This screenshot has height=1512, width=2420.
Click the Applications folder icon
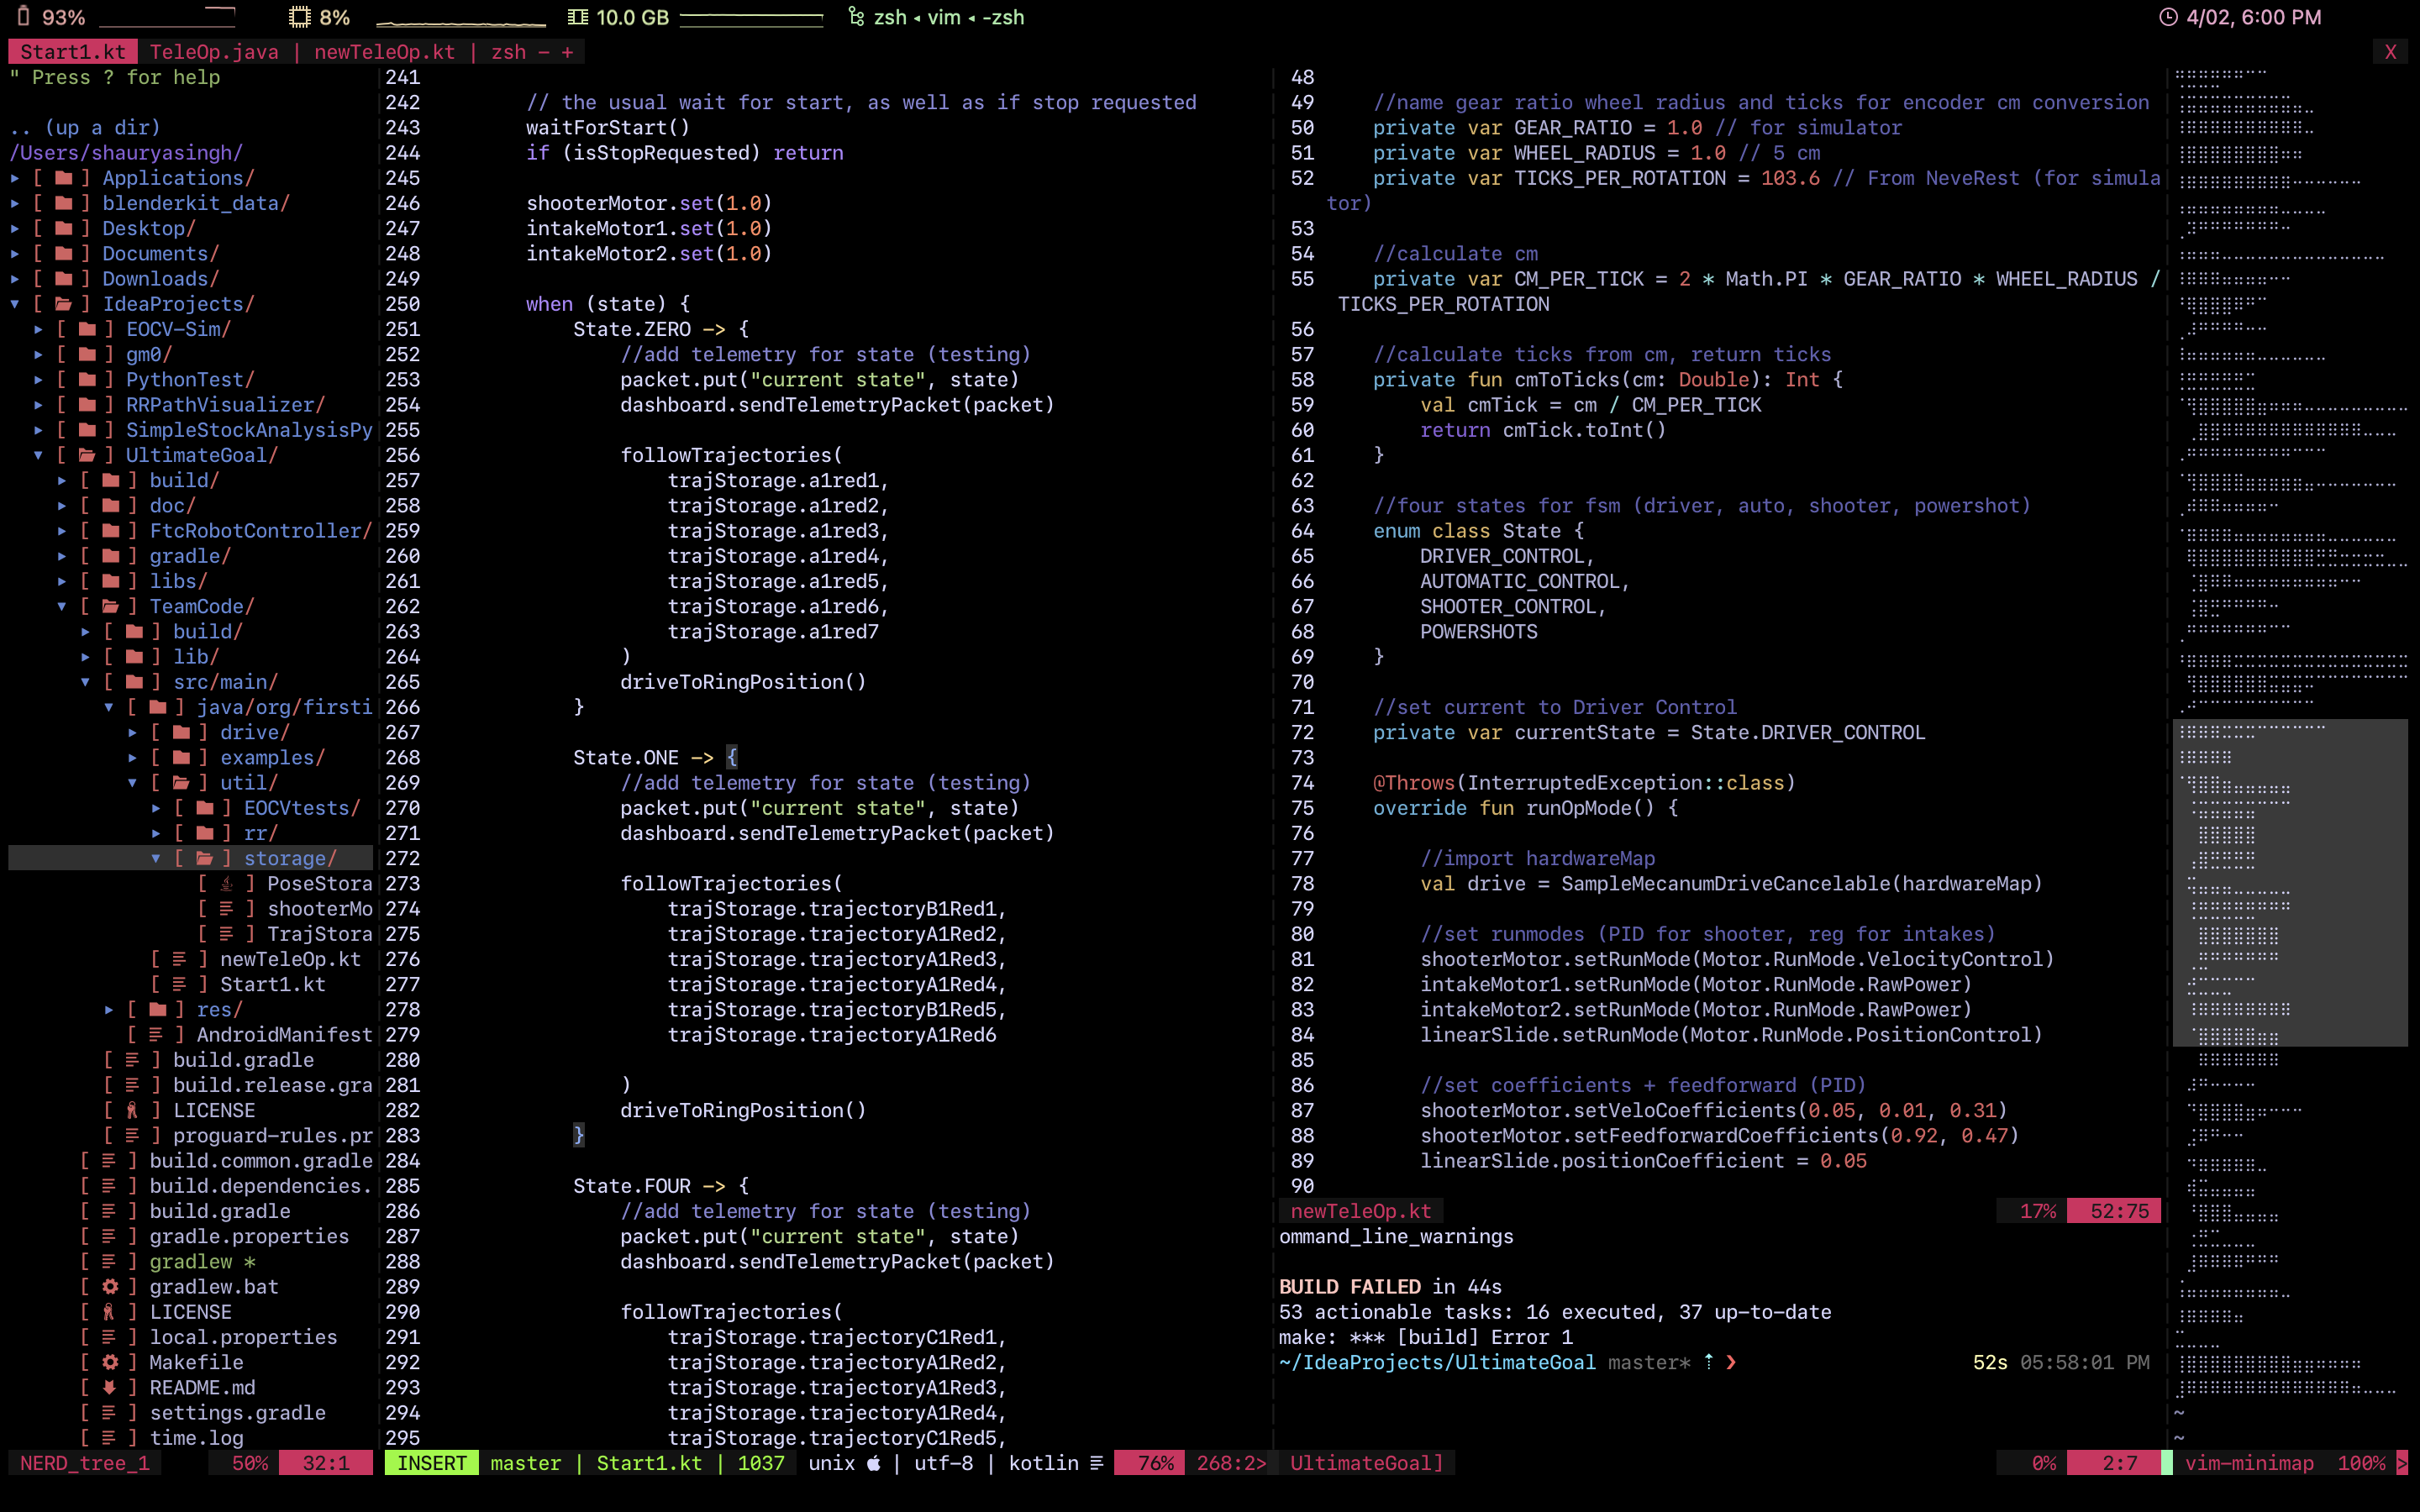pos(63,178)
